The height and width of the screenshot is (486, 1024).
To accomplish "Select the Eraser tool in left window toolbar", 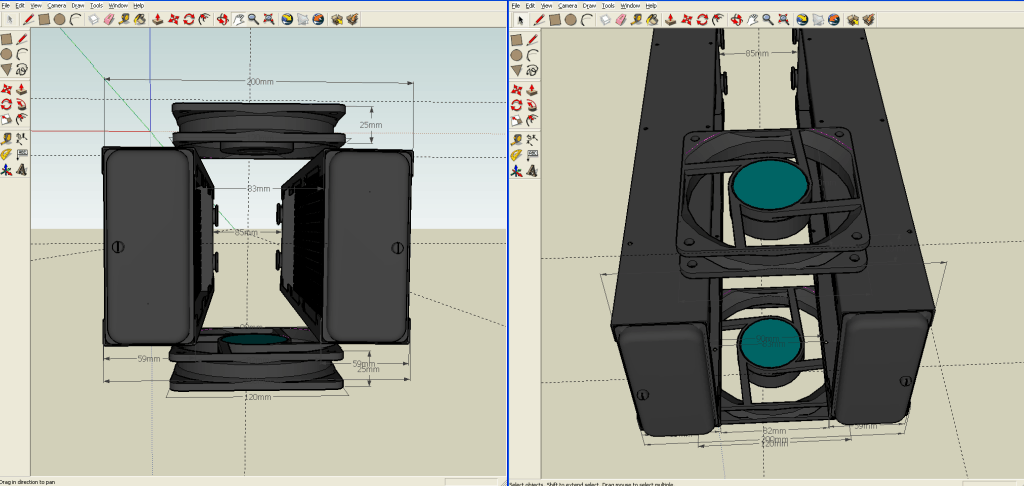I will (x=109, y=19).
